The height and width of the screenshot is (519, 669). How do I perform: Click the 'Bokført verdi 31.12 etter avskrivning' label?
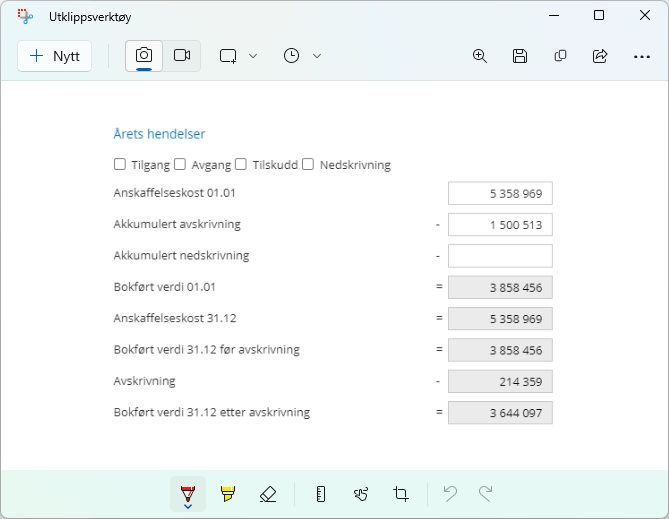212,412
